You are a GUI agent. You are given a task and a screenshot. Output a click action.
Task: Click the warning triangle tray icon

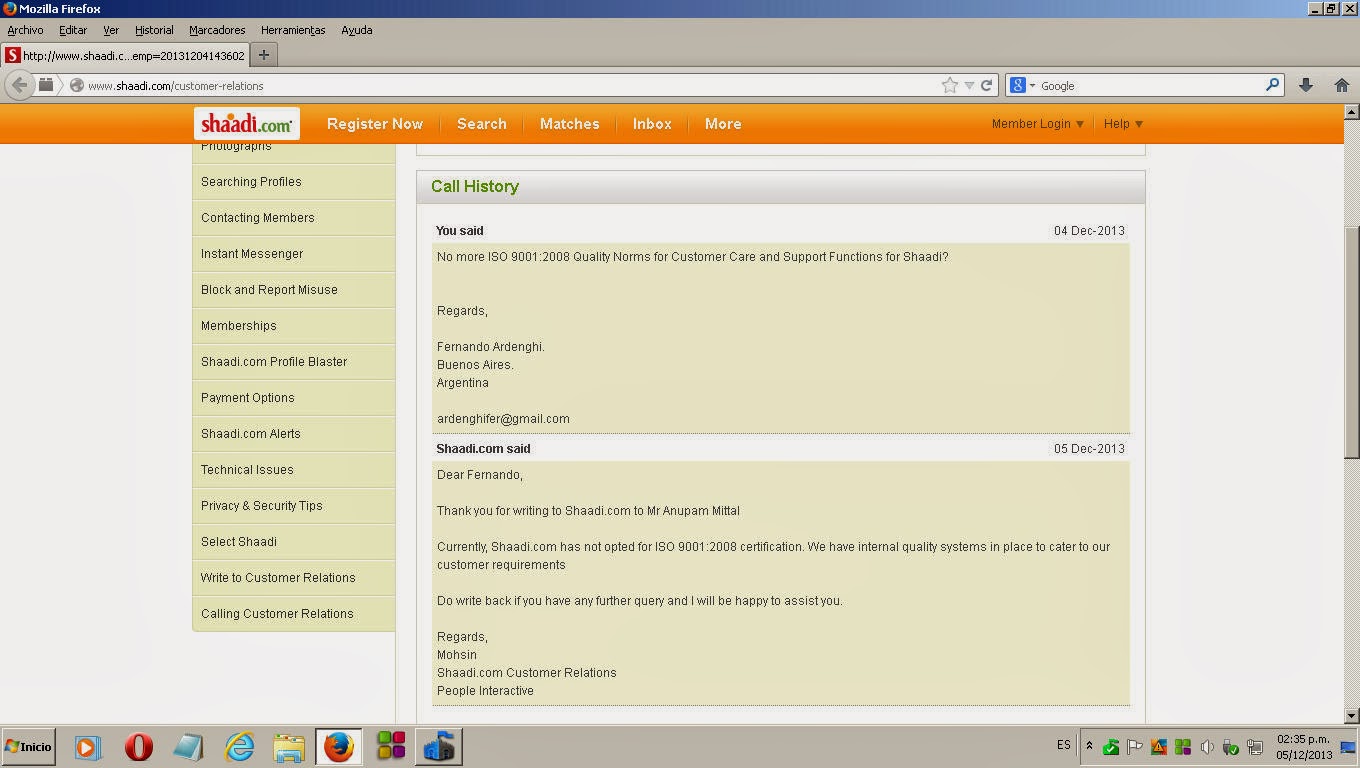tap(1159, 747)
